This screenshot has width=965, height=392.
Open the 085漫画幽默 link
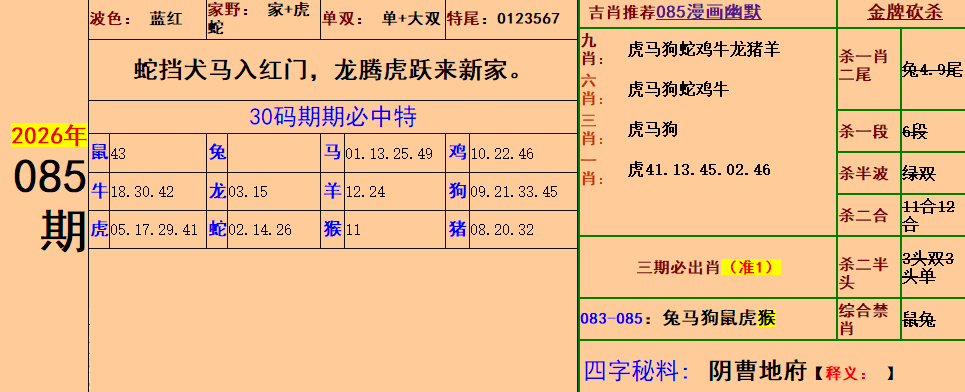(x=709, y=12)
